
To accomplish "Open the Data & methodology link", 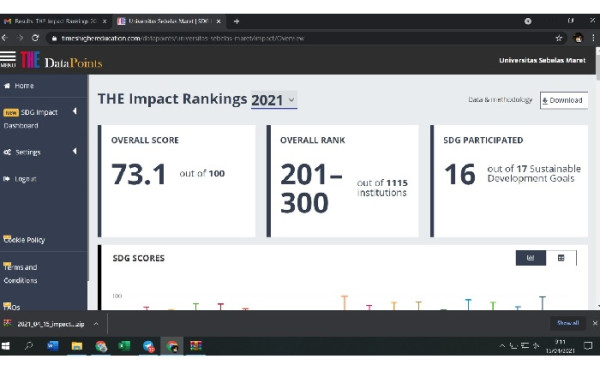I will pos(500,100).
